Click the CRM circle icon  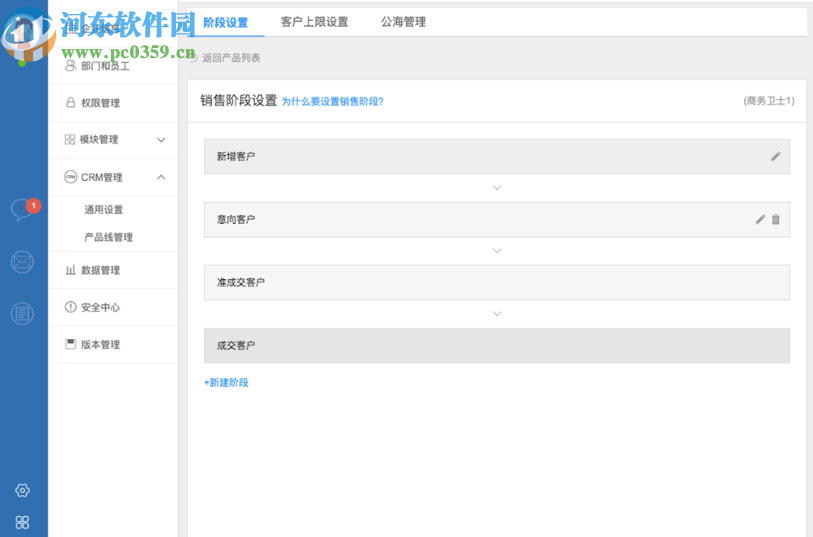click(x=71, y=177)
